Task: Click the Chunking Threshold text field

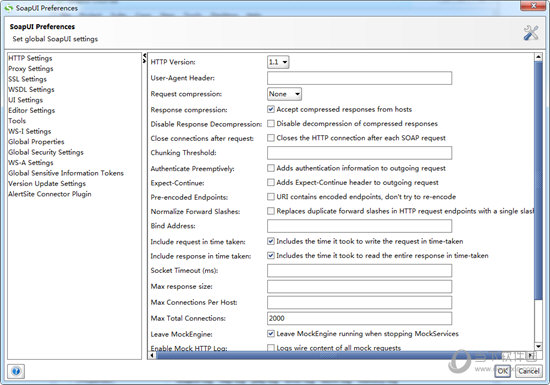Action: point(360,153)
